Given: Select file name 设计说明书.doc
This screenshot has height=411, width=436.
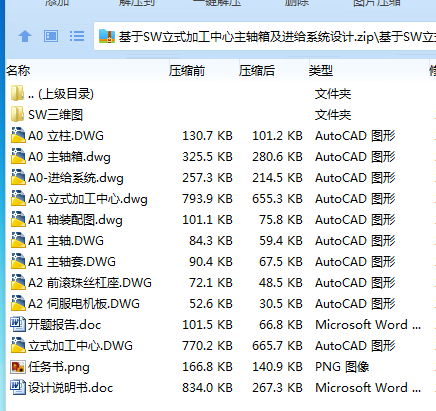Looking at the screenshot, I should tap(71, 388).
